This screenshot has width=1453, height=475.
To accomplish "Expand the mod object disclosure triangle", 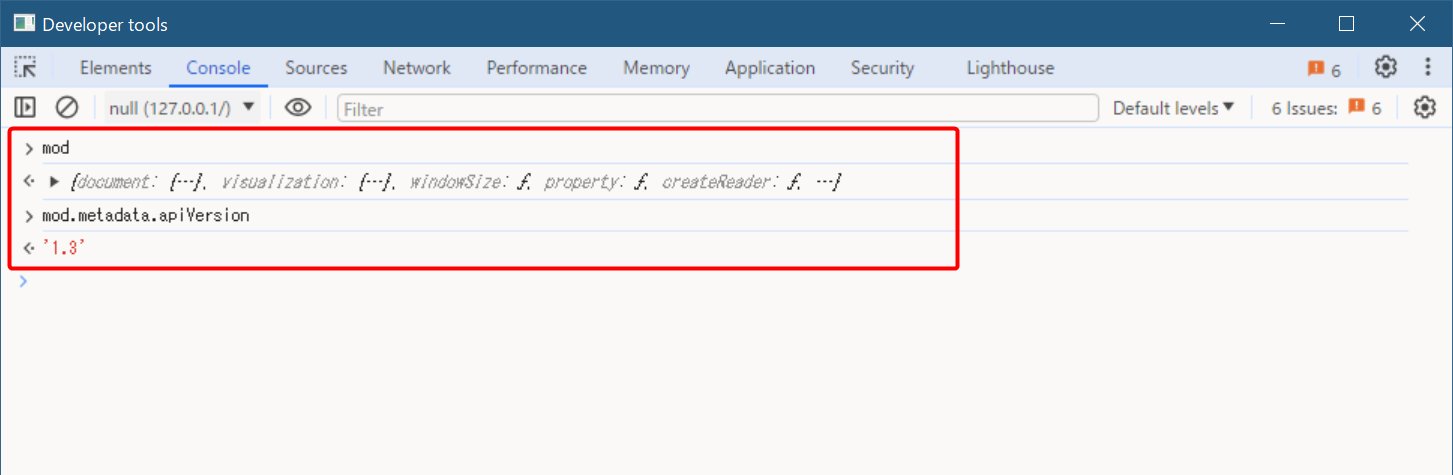I will point(55,182).
